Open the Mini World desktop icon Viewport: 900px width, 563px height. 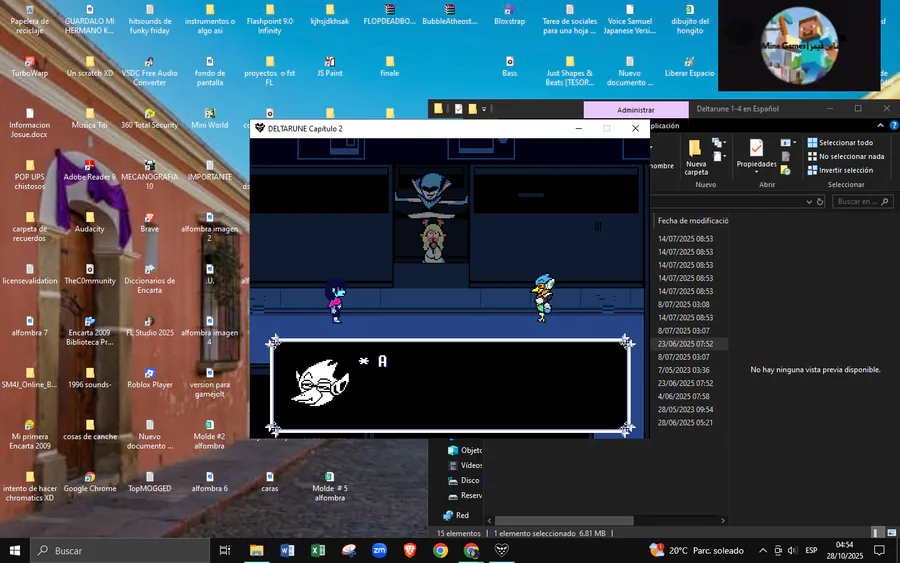(210, 118)
